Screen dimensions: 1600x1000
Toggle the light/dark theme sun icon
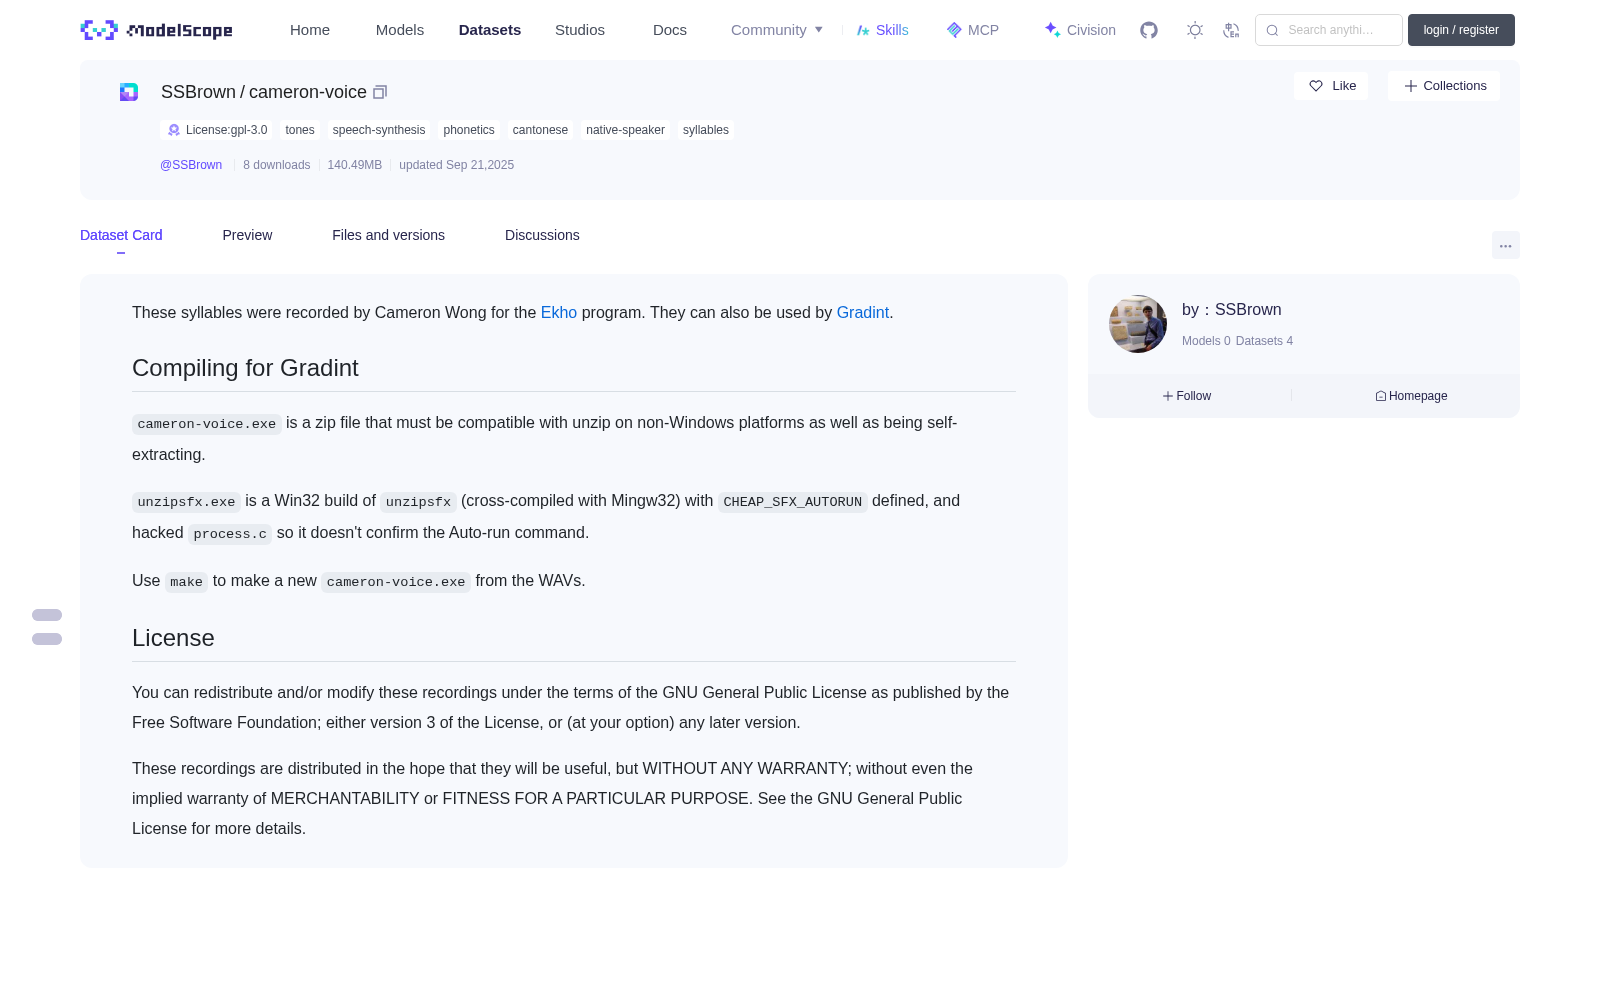click(1195, 30)
